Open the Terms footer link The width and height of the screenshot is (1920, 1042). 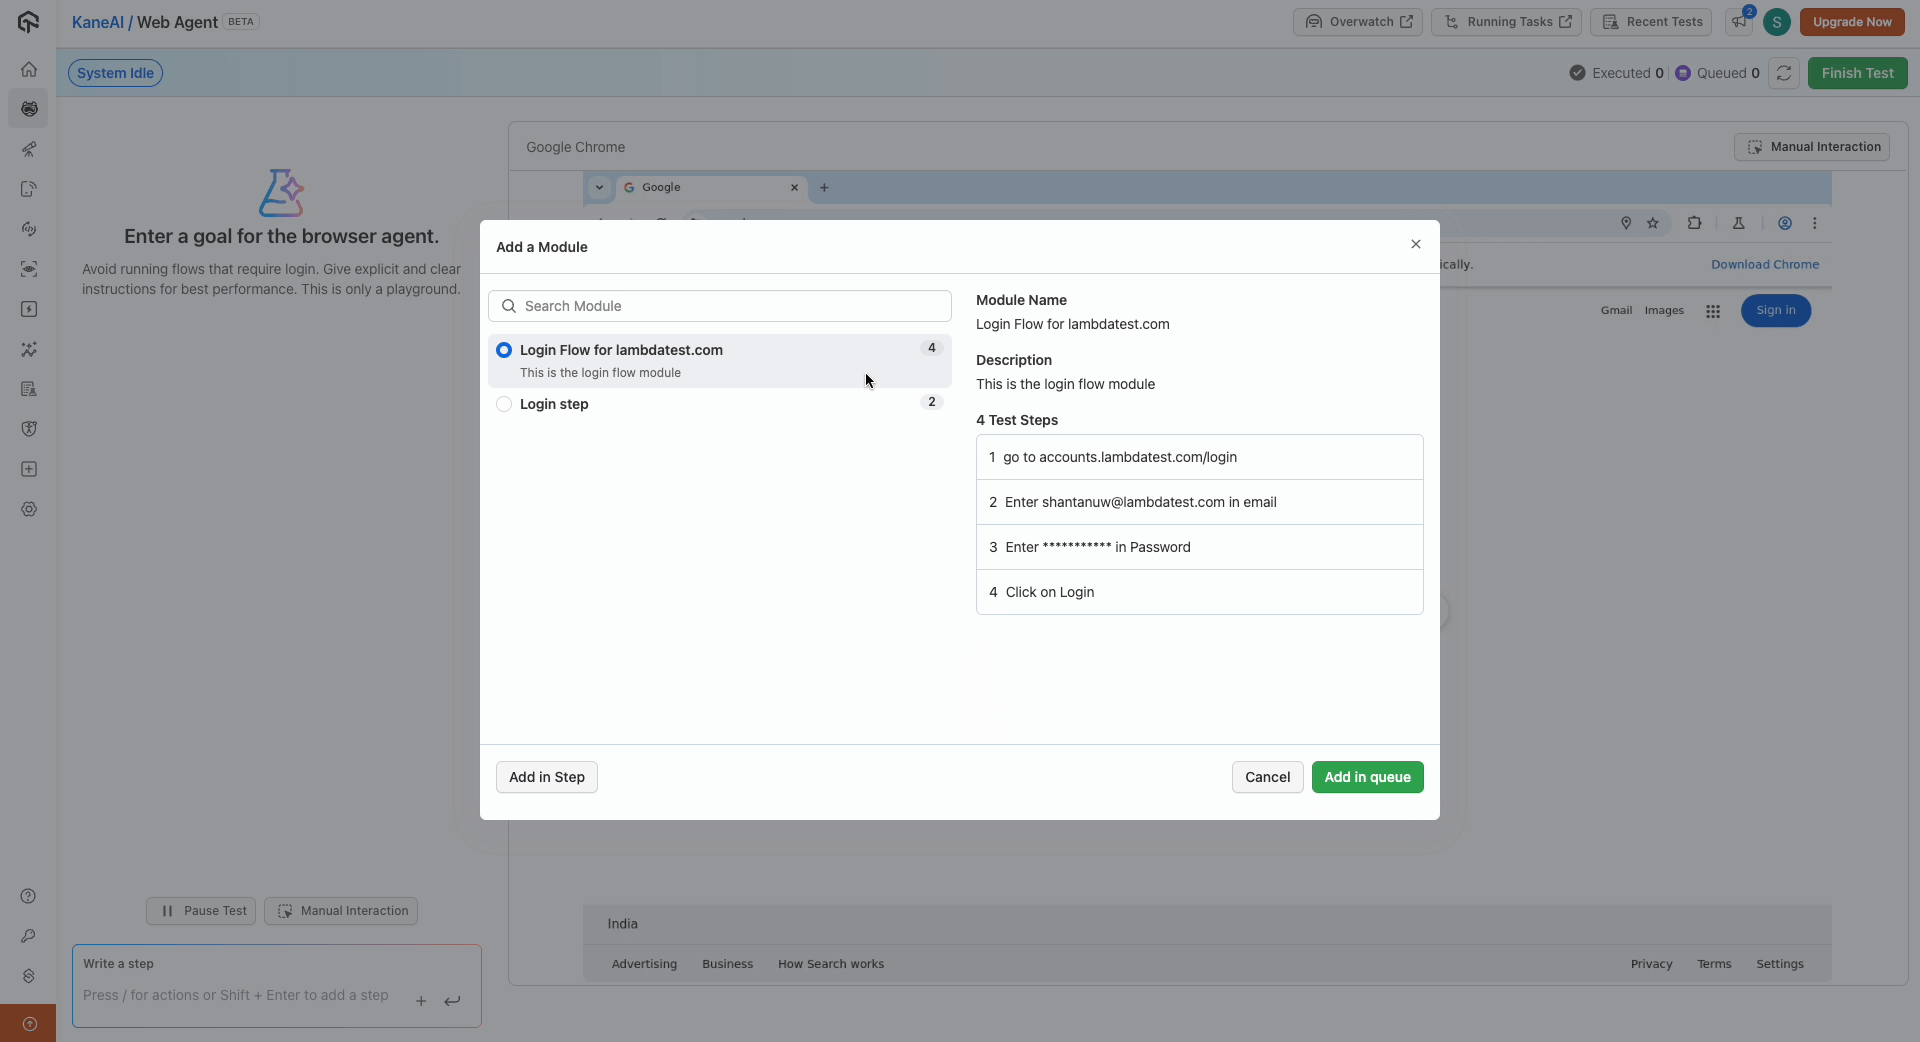1714,964
